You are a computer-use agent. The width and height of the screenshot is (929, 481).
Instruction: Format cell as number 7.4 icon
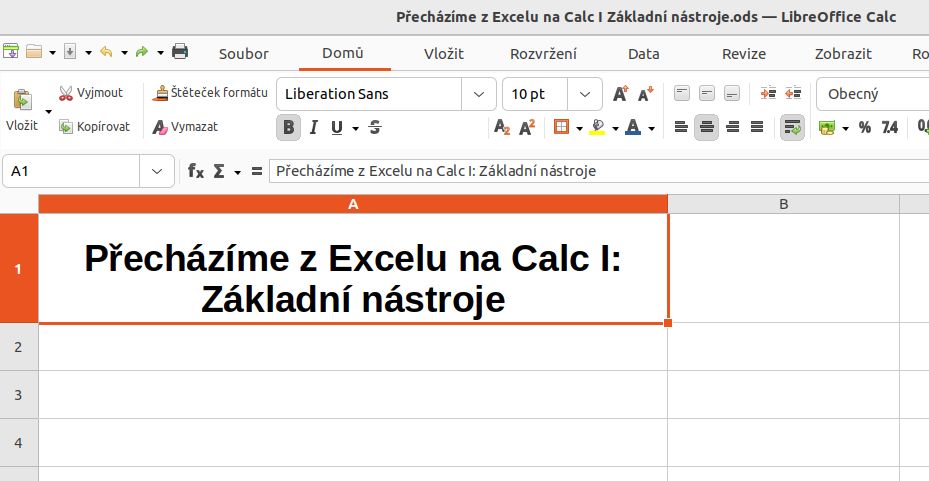tap(889, 127)
